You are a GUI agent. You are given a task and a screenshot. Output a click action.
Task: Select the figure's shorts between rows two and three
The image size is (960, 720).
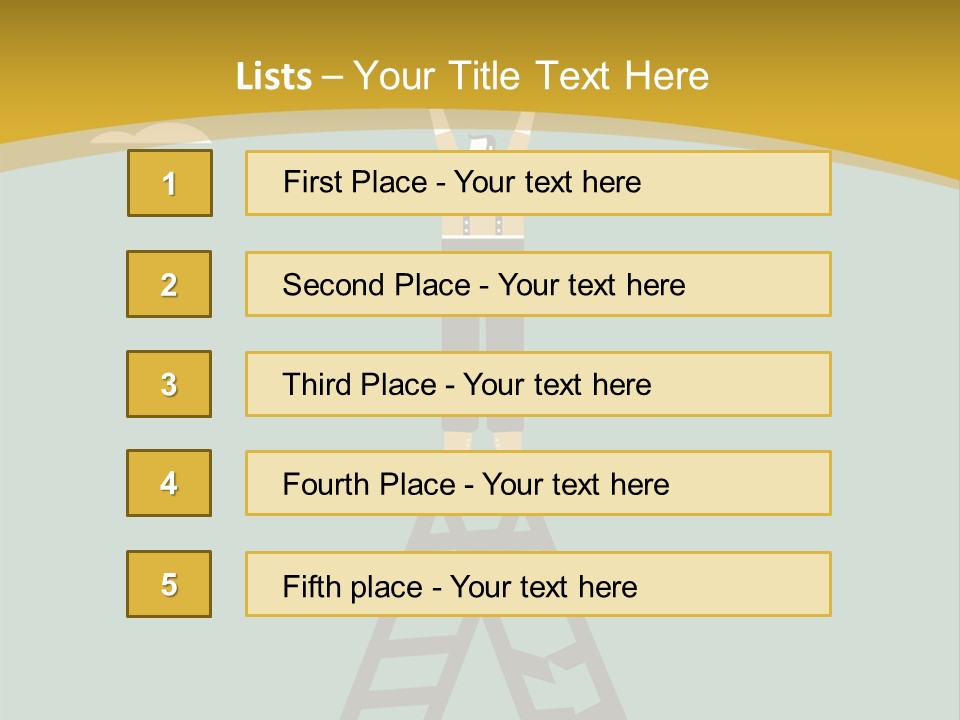(482, 334)
